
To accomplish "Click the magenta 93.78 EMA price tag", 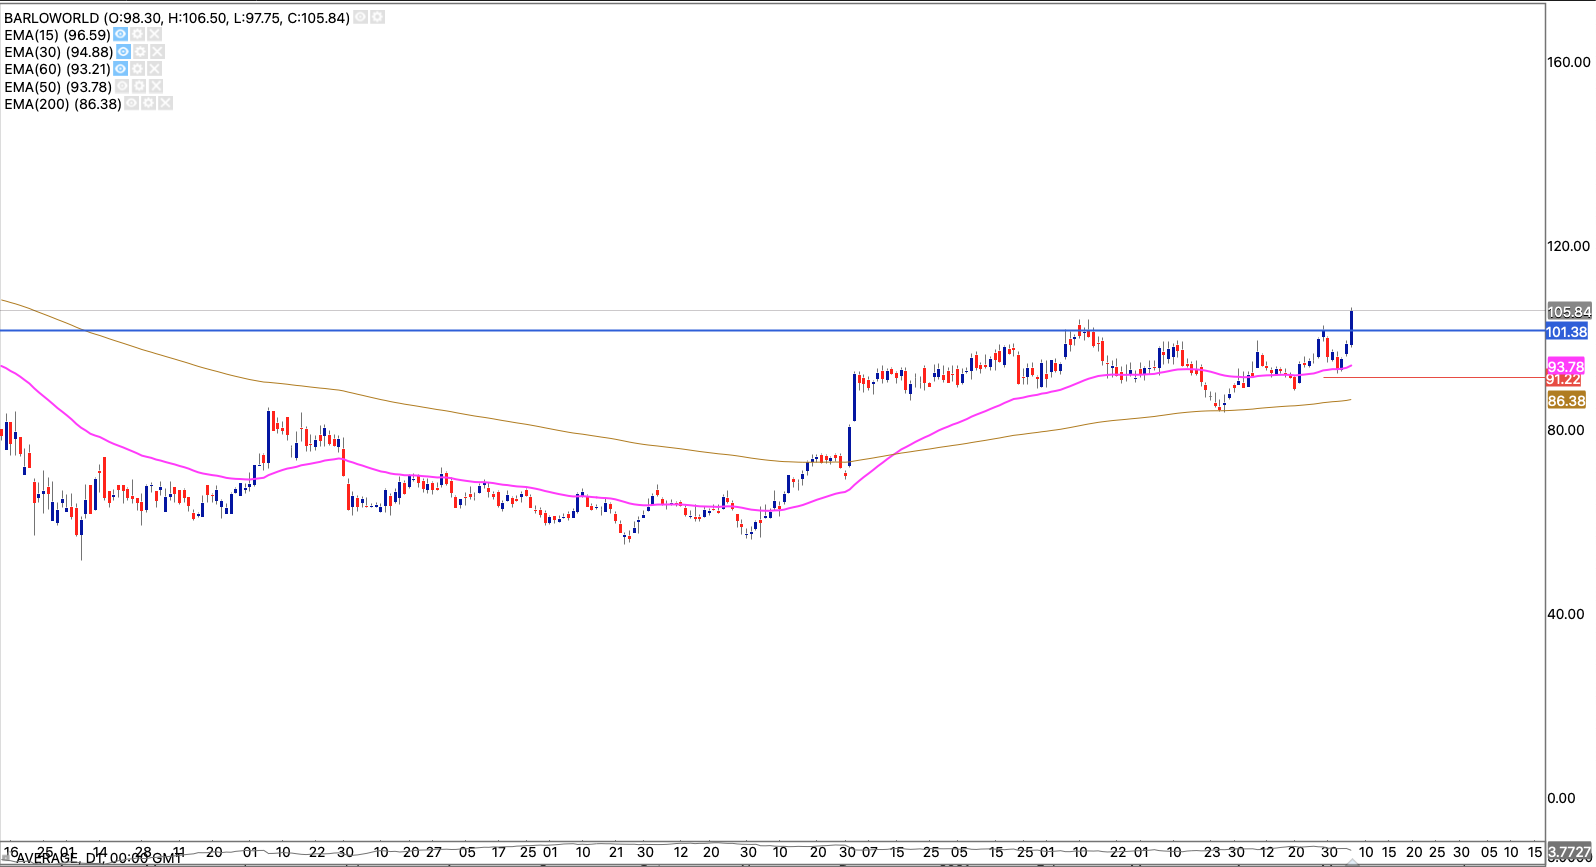I will coord(1566,366).
